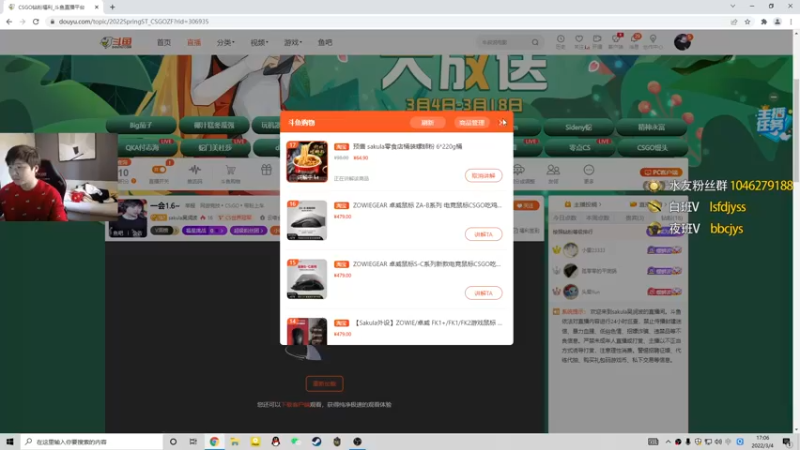Switch to 本周贡献 tab
Screen dimensions: 800x450
pyautogui.click(x=598, y=218)
